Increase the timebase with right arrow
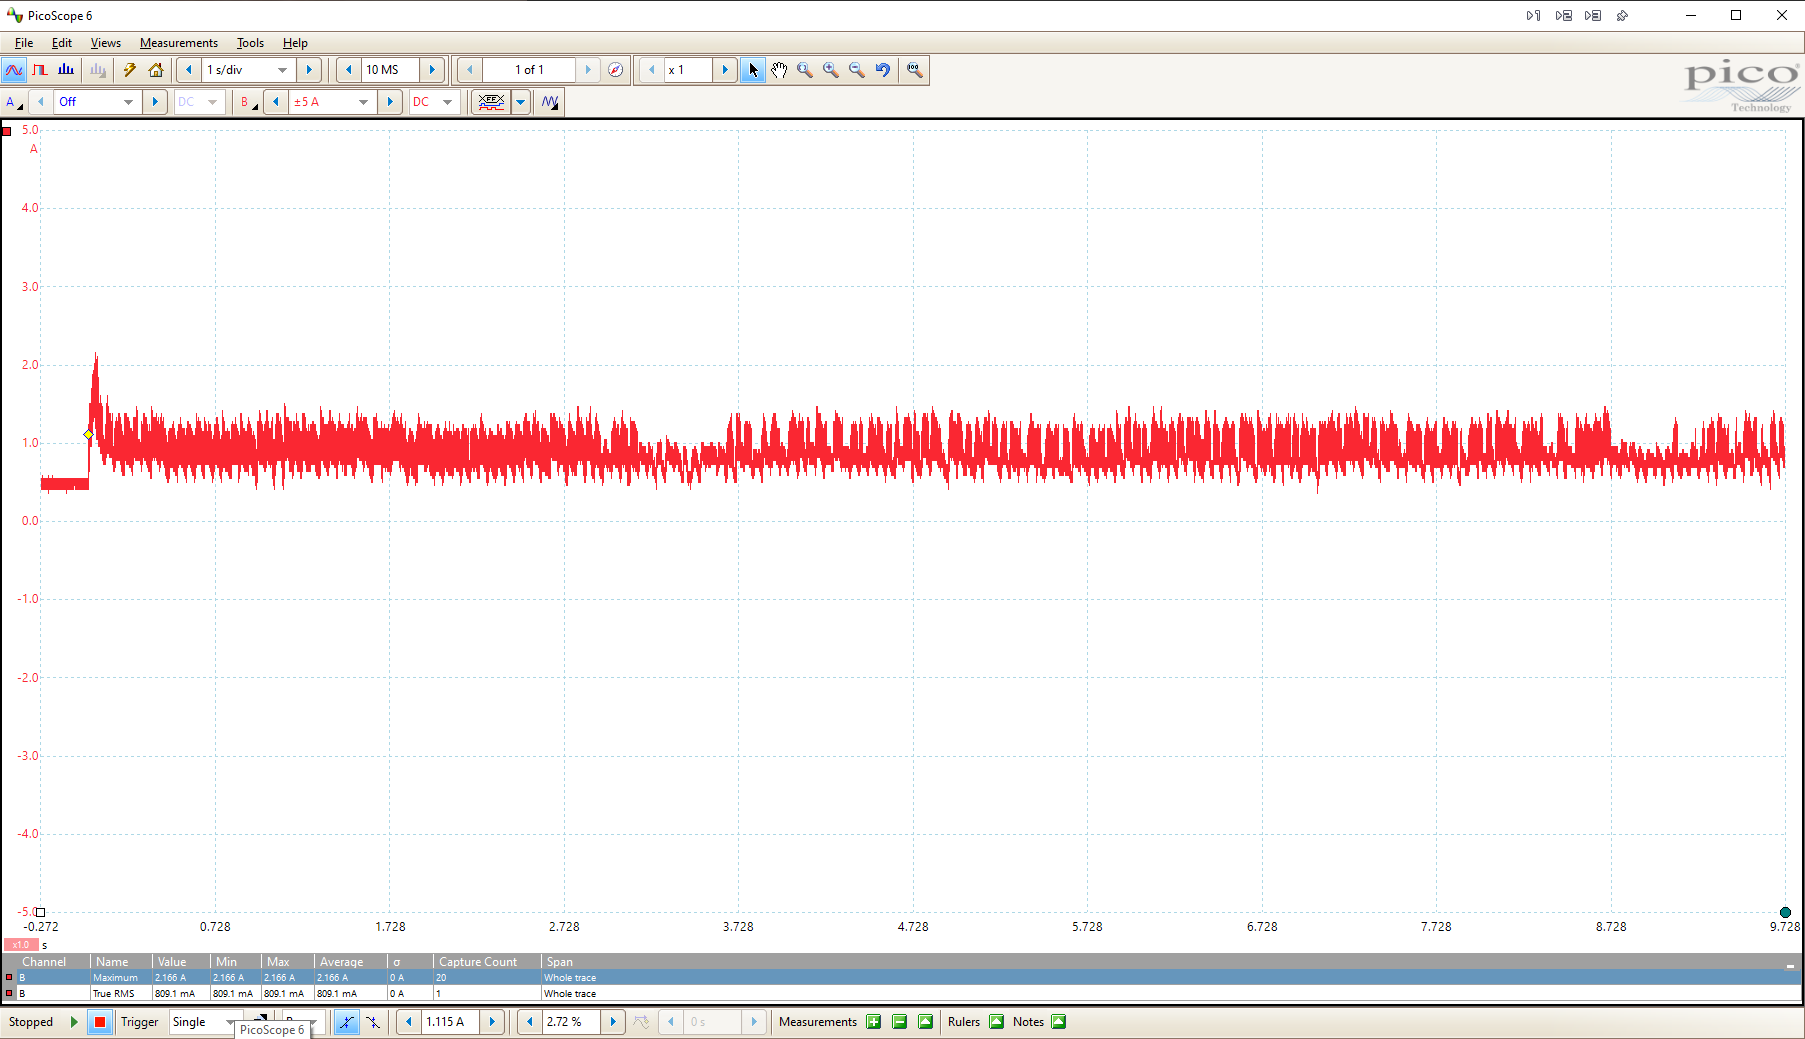The image size is (1805, 1039). 310,70
